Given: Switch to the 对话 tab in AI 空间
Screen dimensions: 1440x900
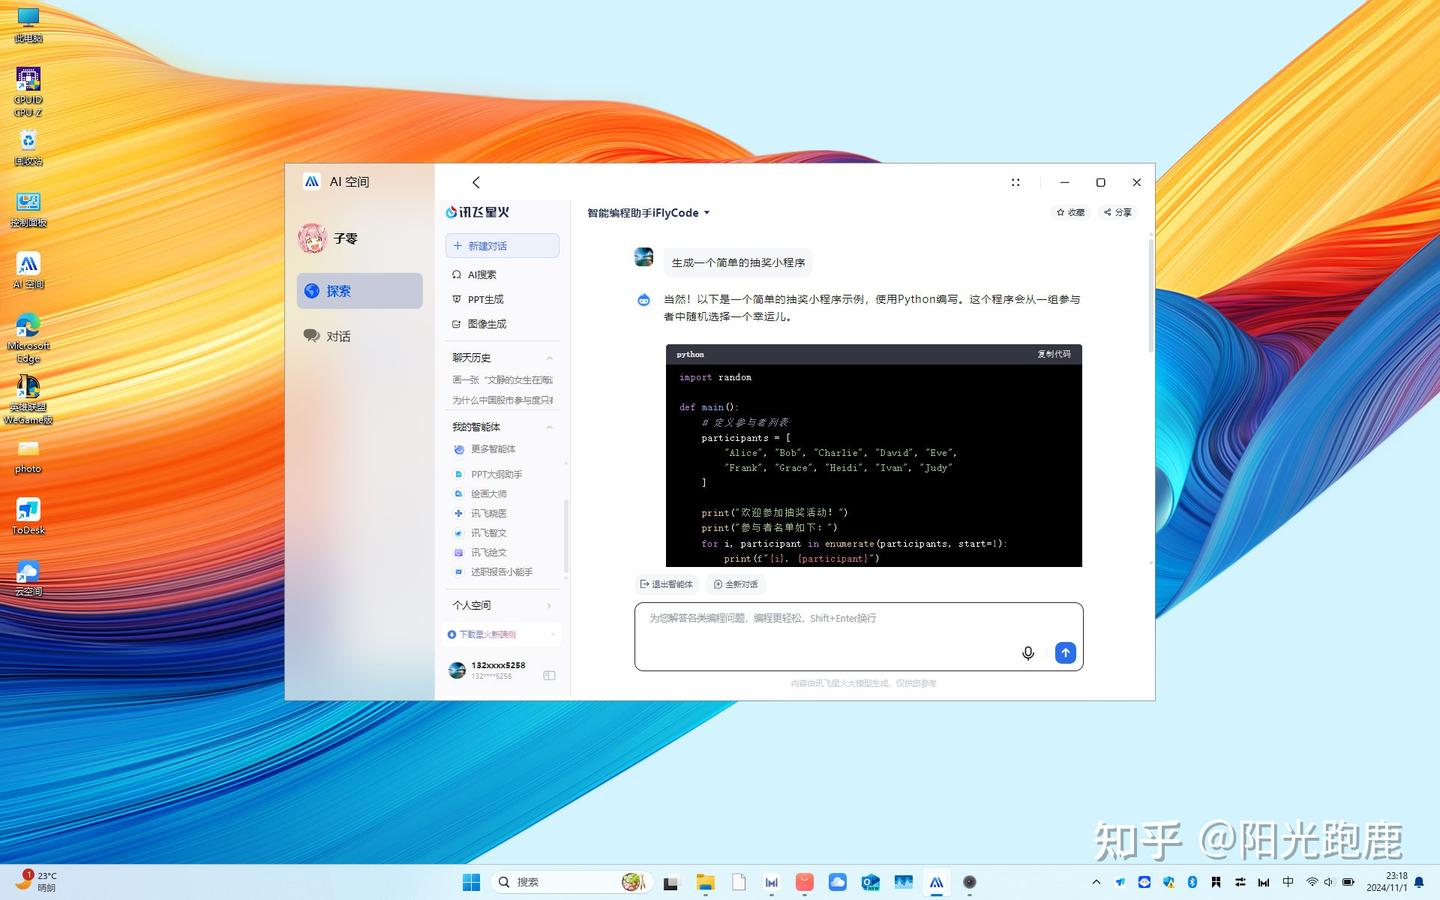Looking at the screenshot, I should tap(360, 336).
